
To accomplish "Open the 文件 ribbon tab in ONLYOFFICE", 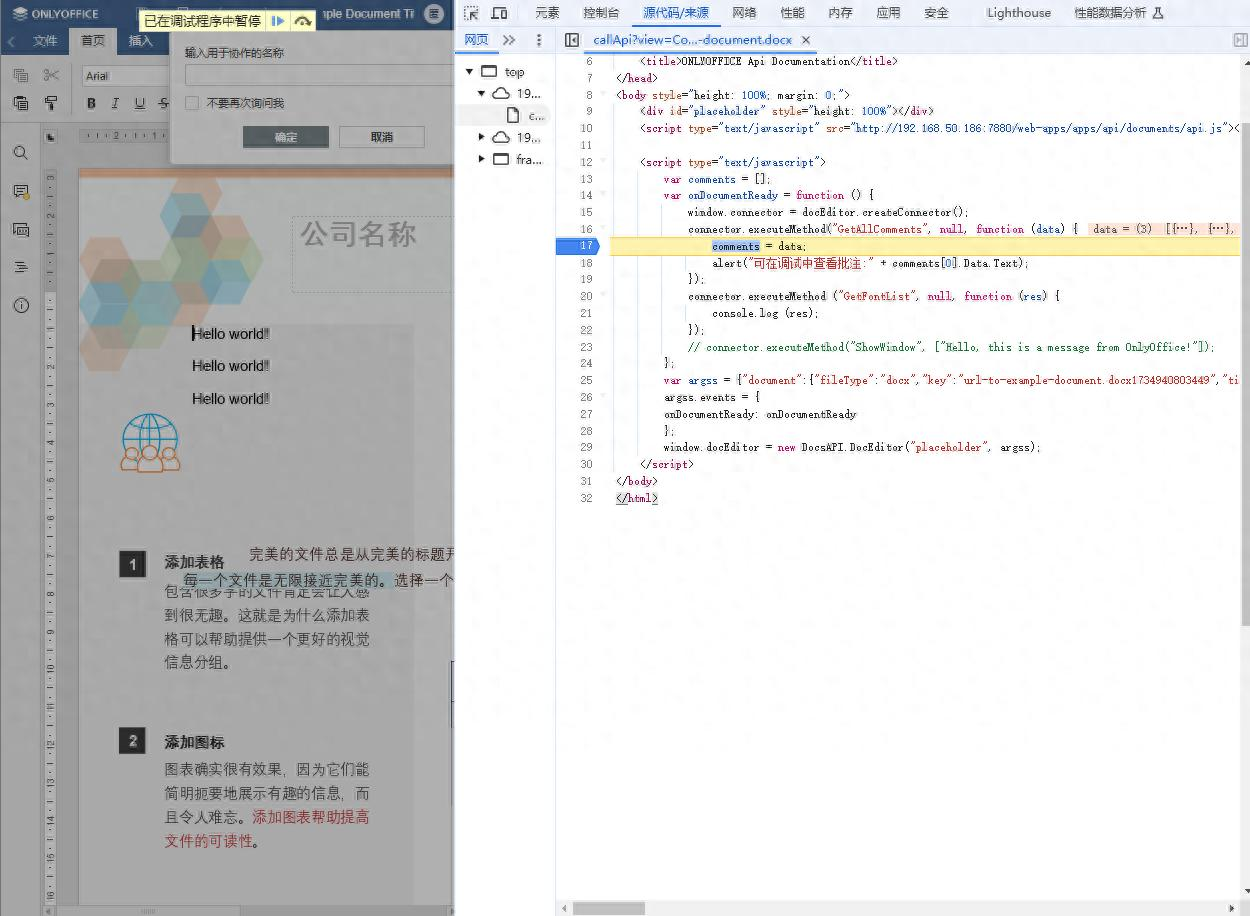I will coord(45,41).
